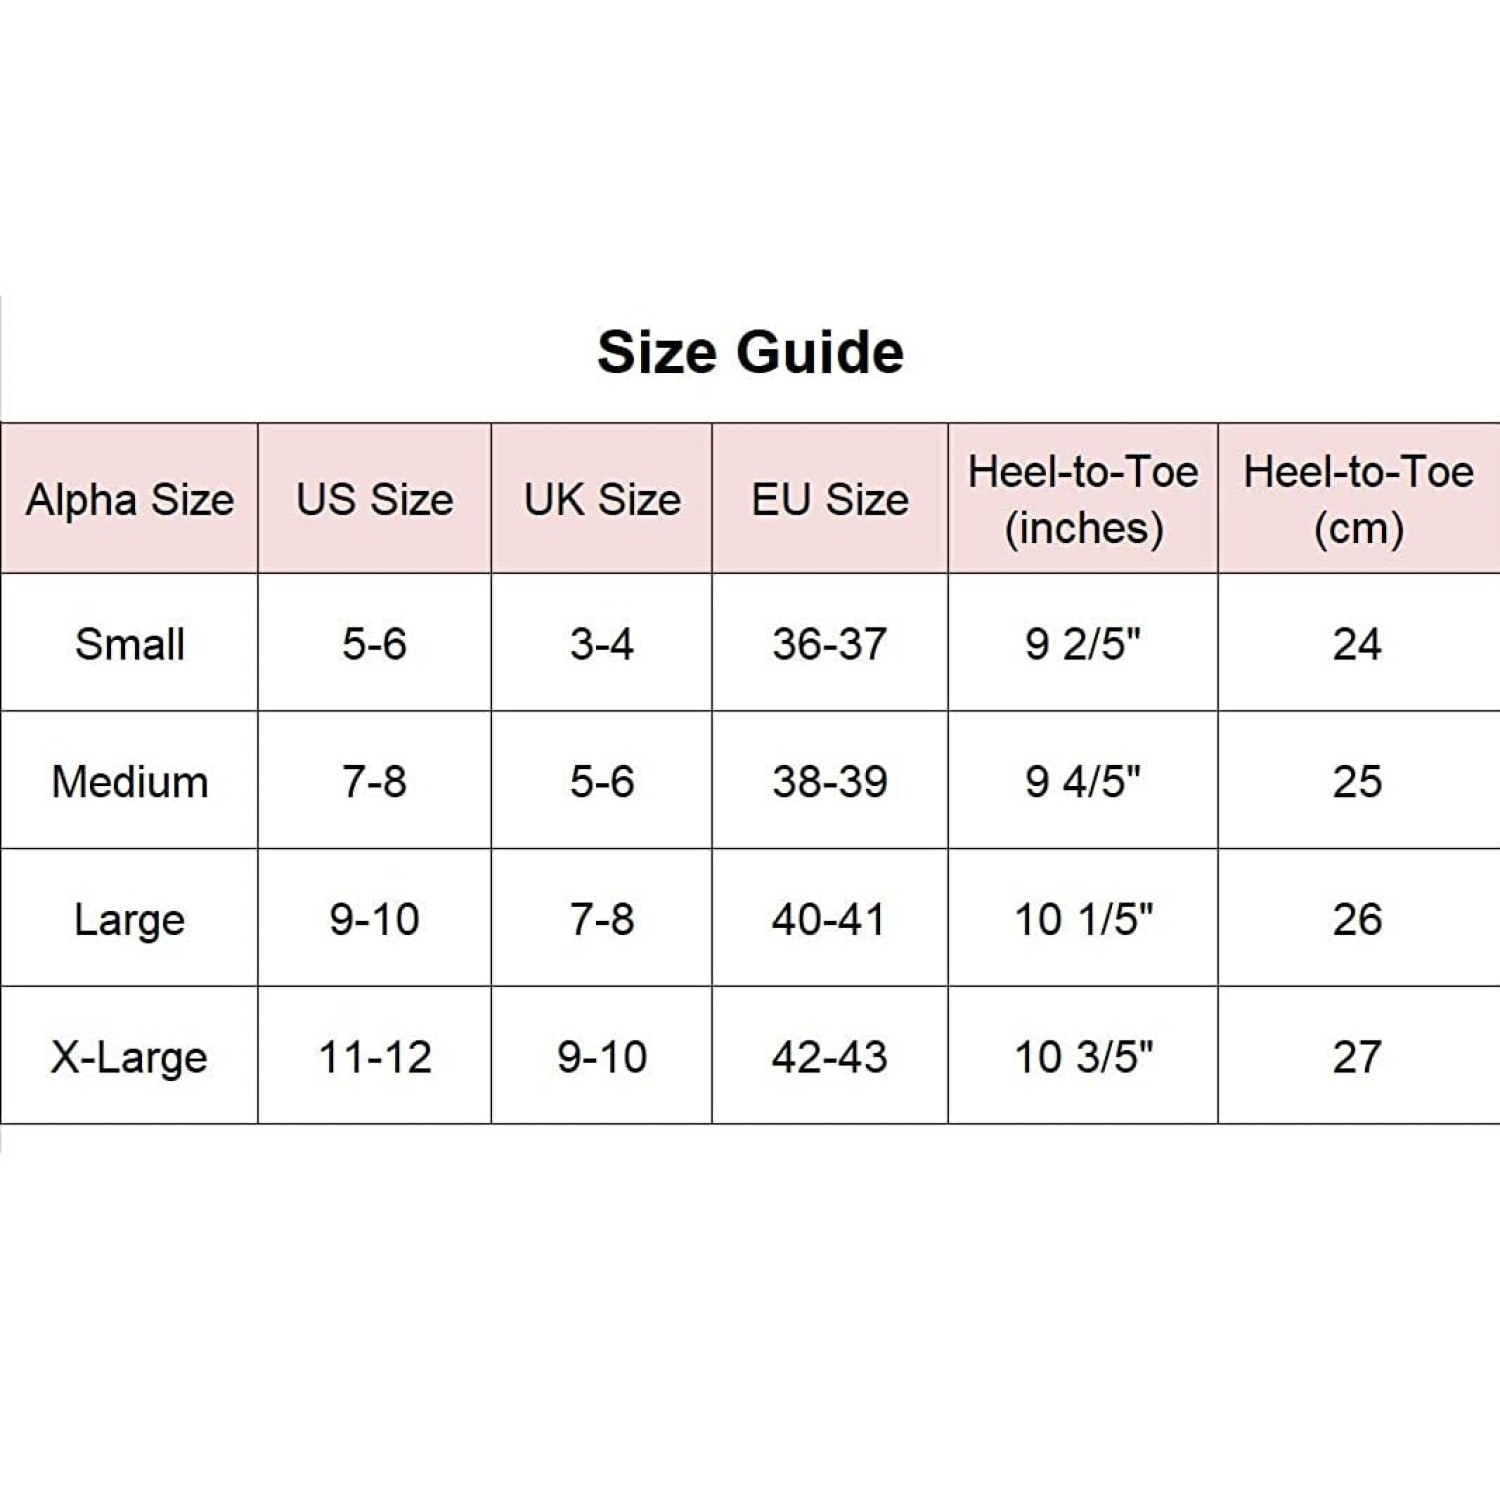
Task: Click the Size Guide title
Action: 750,352
